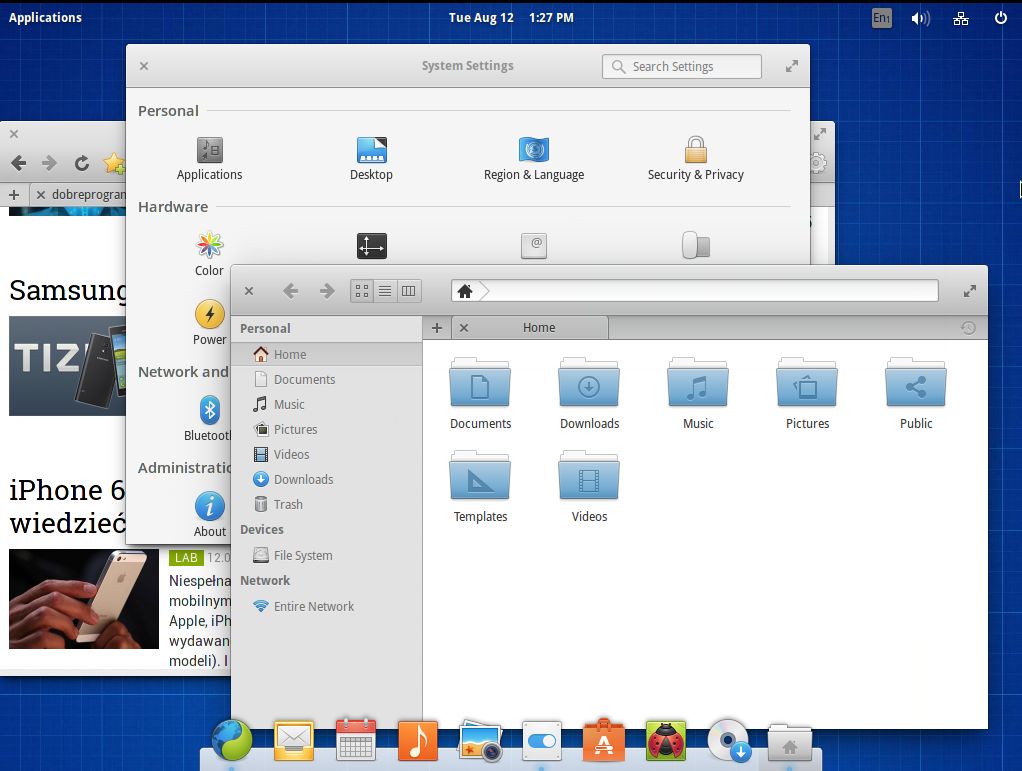Click the volume icon in top panel
Screen dimensions: 1022x771
pyautogui.click(x=920, y=18)
